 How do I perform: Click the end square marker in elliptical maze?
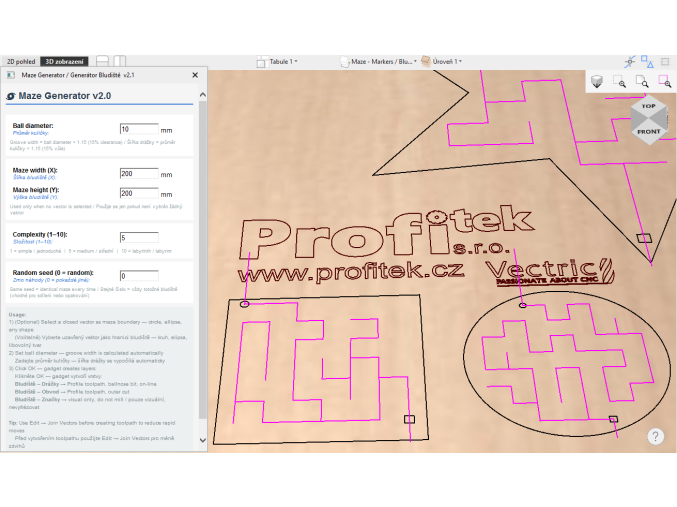coord(613,419)
